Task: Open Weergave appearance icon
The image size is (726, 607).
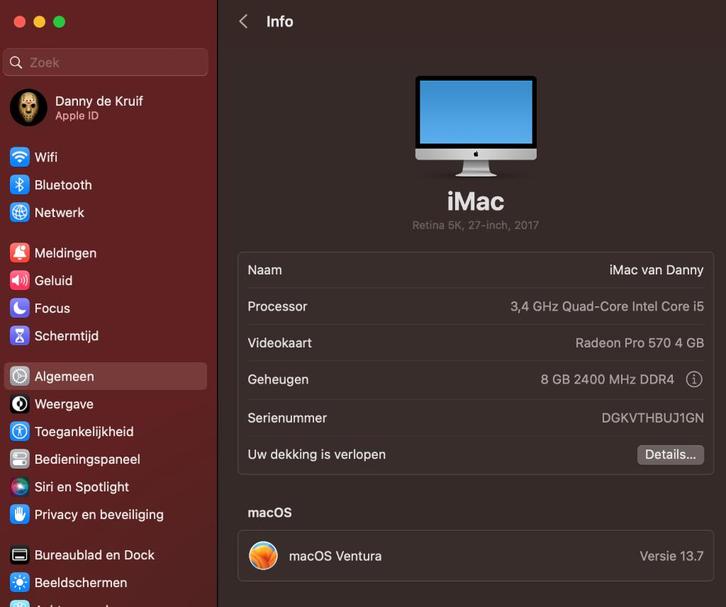Action: pyautogui.click(x=19, y=404)
